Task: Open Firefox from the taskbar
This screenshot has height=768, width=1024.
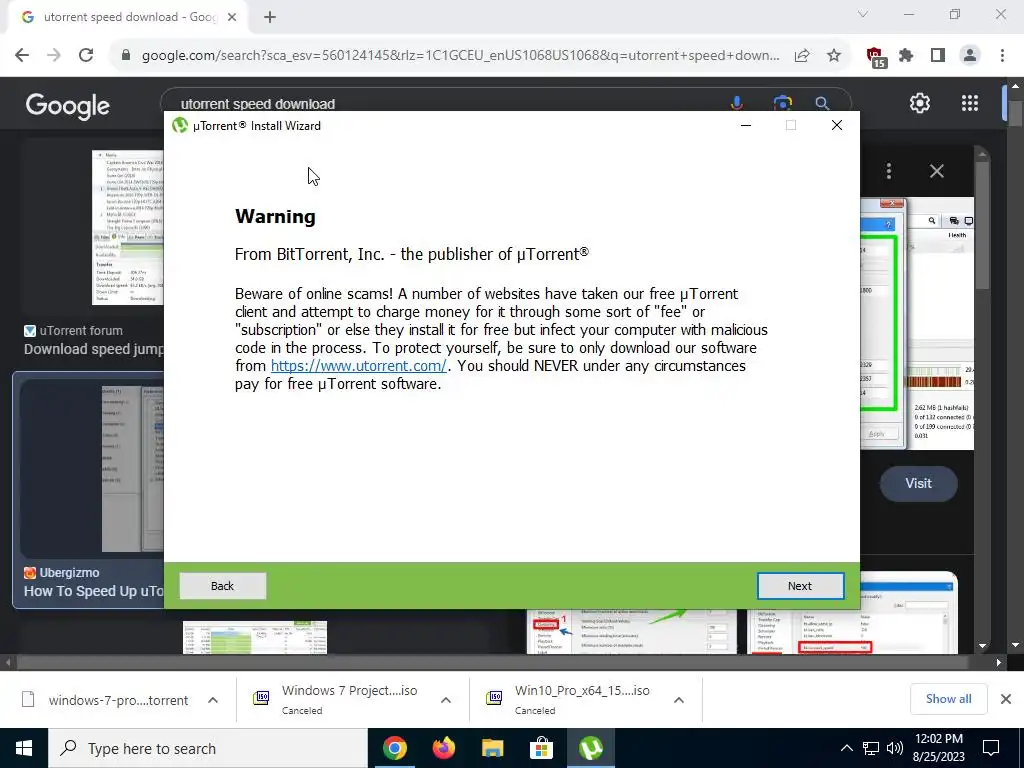Action: pos(443,748)
